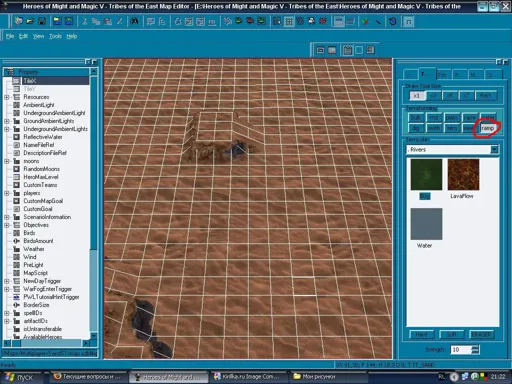Click the ERASER button
512x384 pixels.
(x=481, y=334)
